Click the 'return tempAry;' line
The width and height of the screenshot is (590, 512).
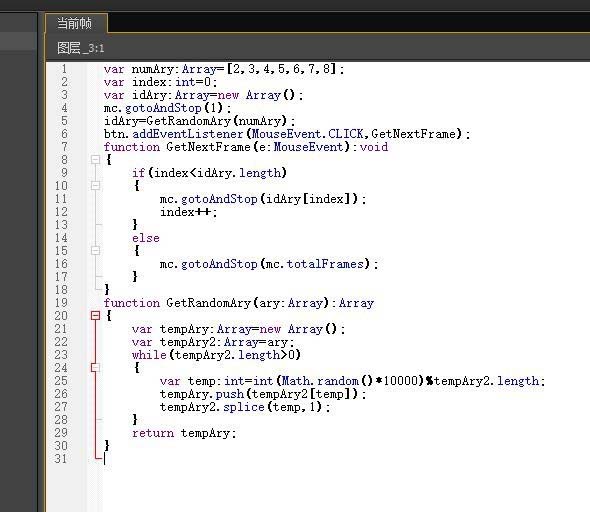click(x=184, y=433)
